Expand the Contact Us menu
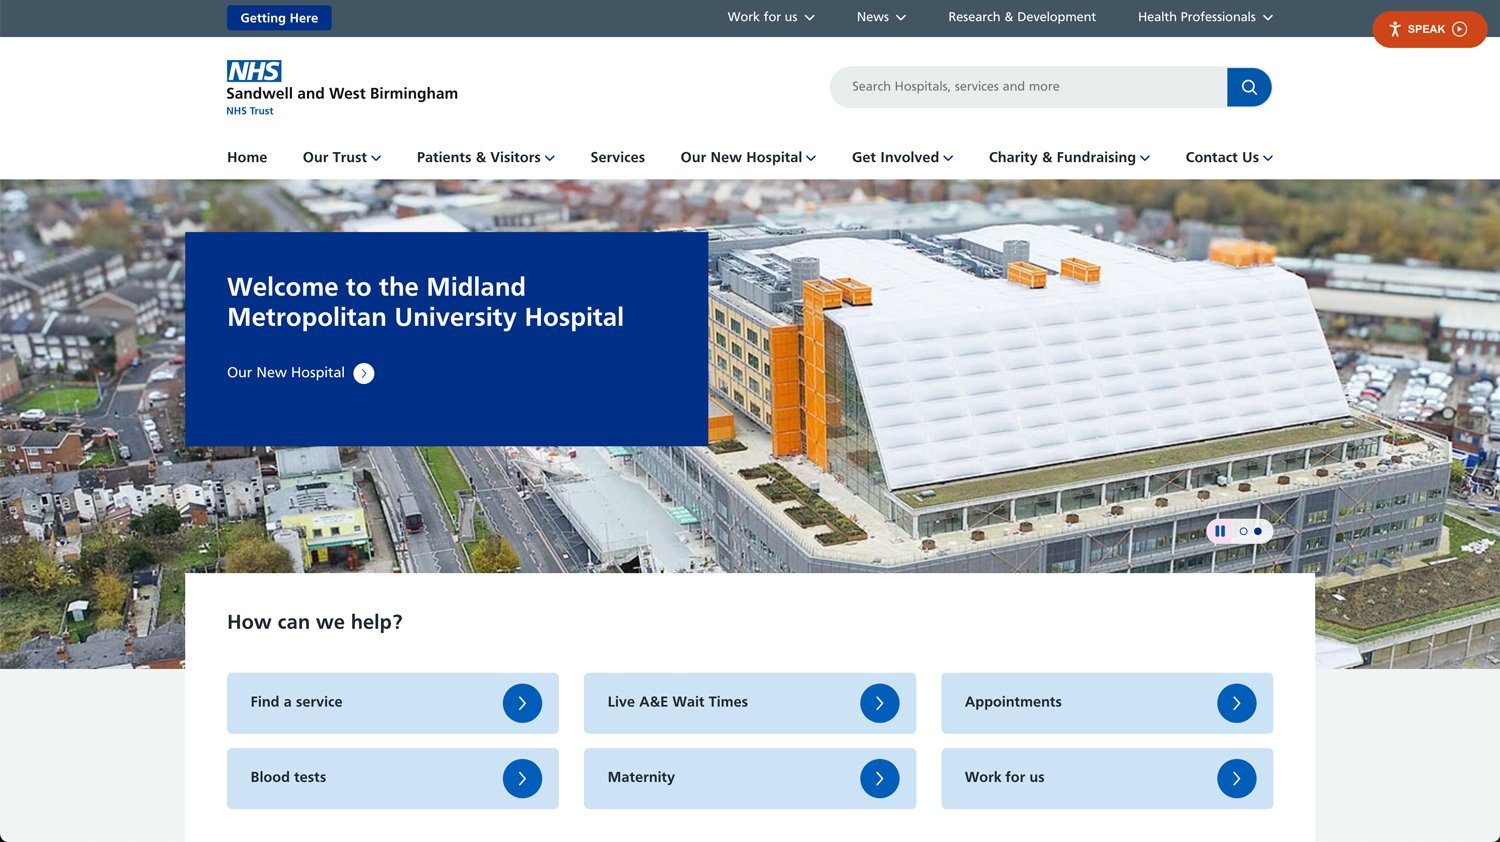The width and height of the screenshot is (1500, 842). point(1229,158)
